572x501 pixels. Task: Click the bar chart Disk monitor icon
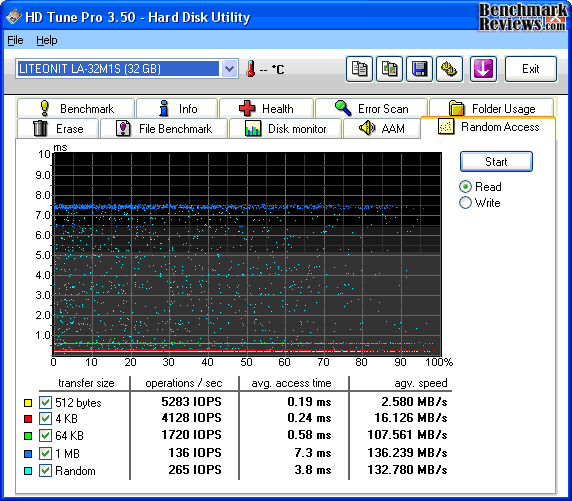[x=253, y=128]
